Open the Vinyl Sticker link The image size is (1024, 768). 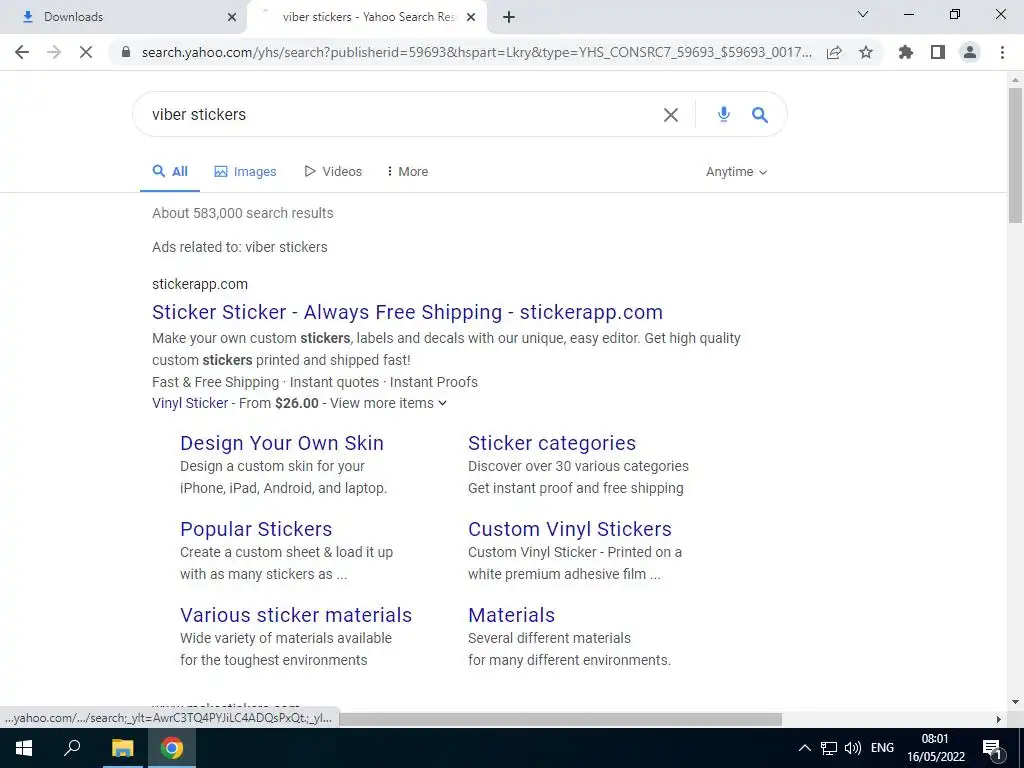190,403
